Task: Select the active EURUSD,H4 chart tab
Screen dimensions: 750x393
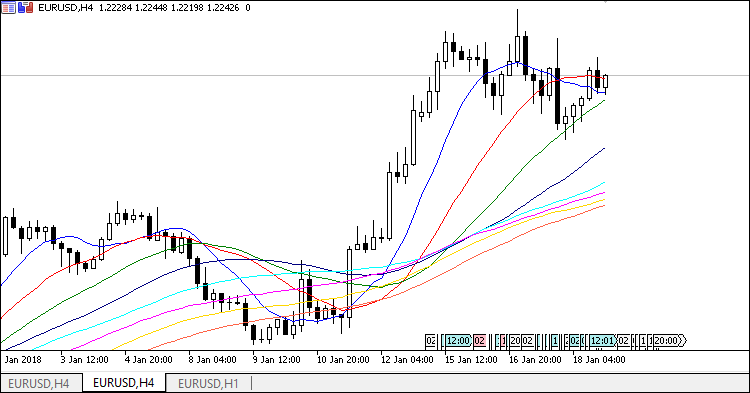Action: click(x=123, y=383)
